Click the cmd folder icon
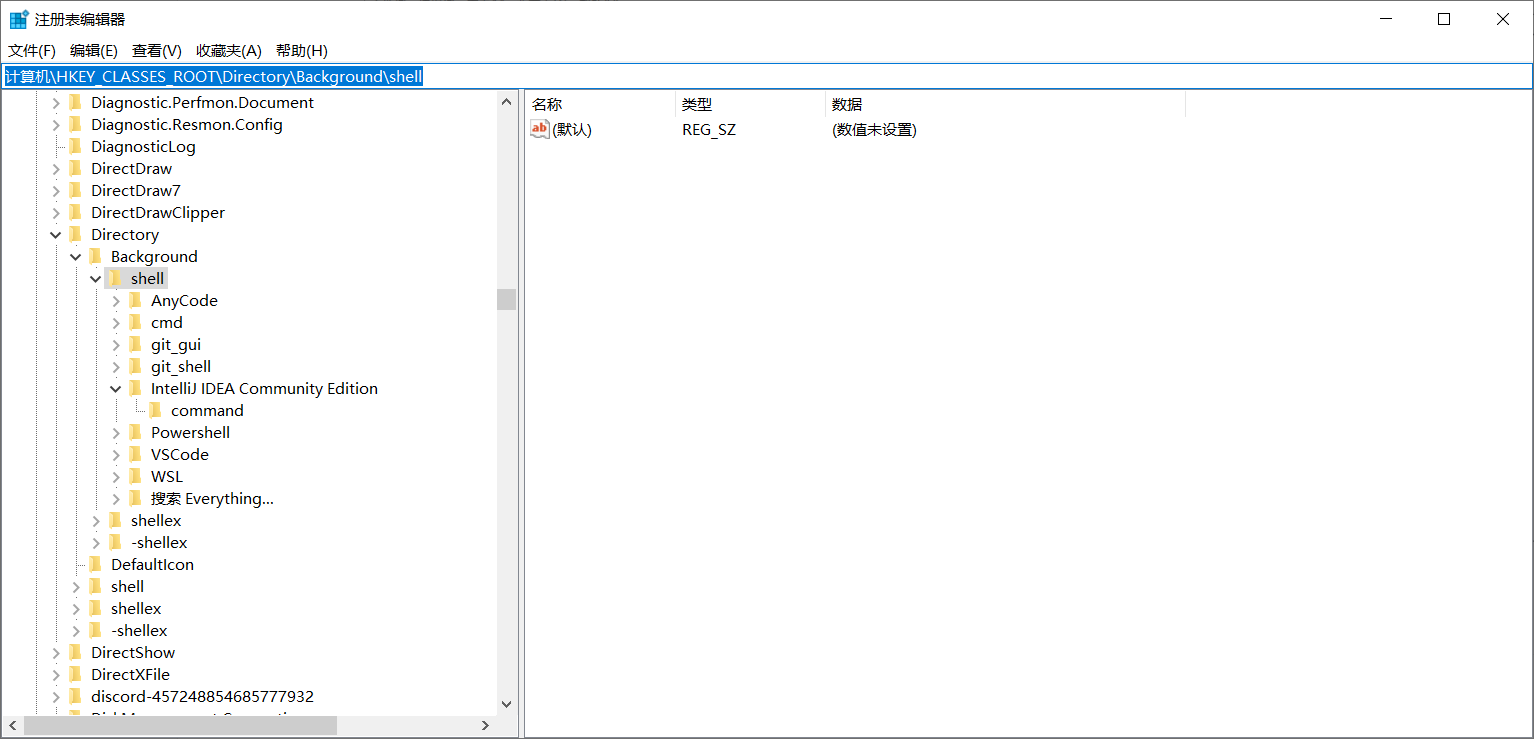This screenshot has height=739, width=1534. [x=135, y=322]
